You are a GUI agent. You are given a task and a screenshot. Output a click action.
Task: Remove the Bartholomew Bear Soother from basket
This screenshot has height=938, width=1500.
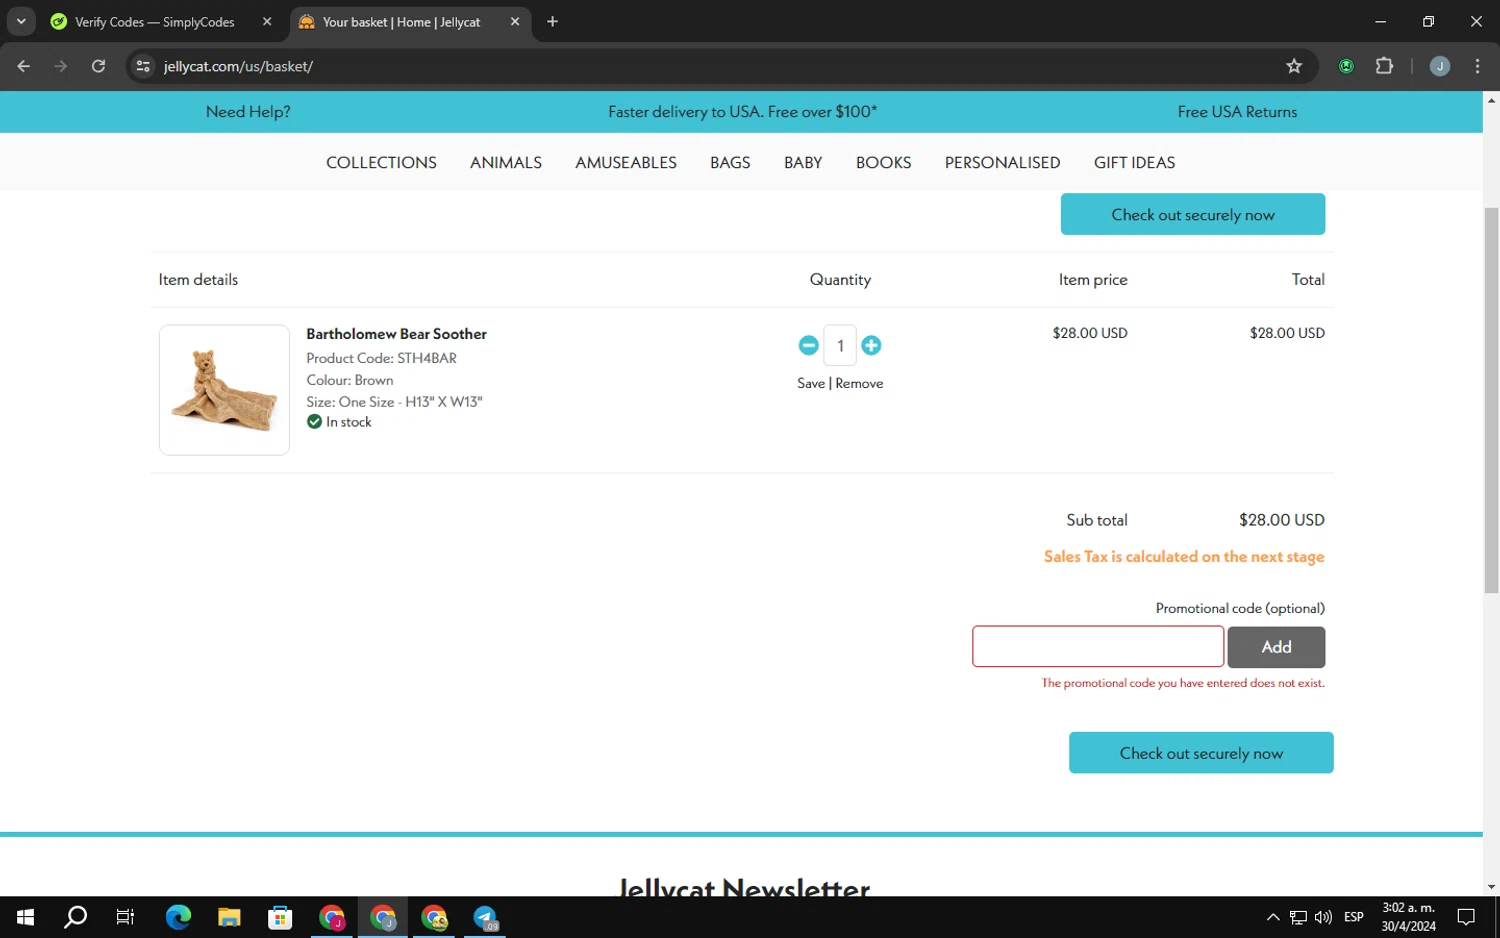click(x=859, y=383)
